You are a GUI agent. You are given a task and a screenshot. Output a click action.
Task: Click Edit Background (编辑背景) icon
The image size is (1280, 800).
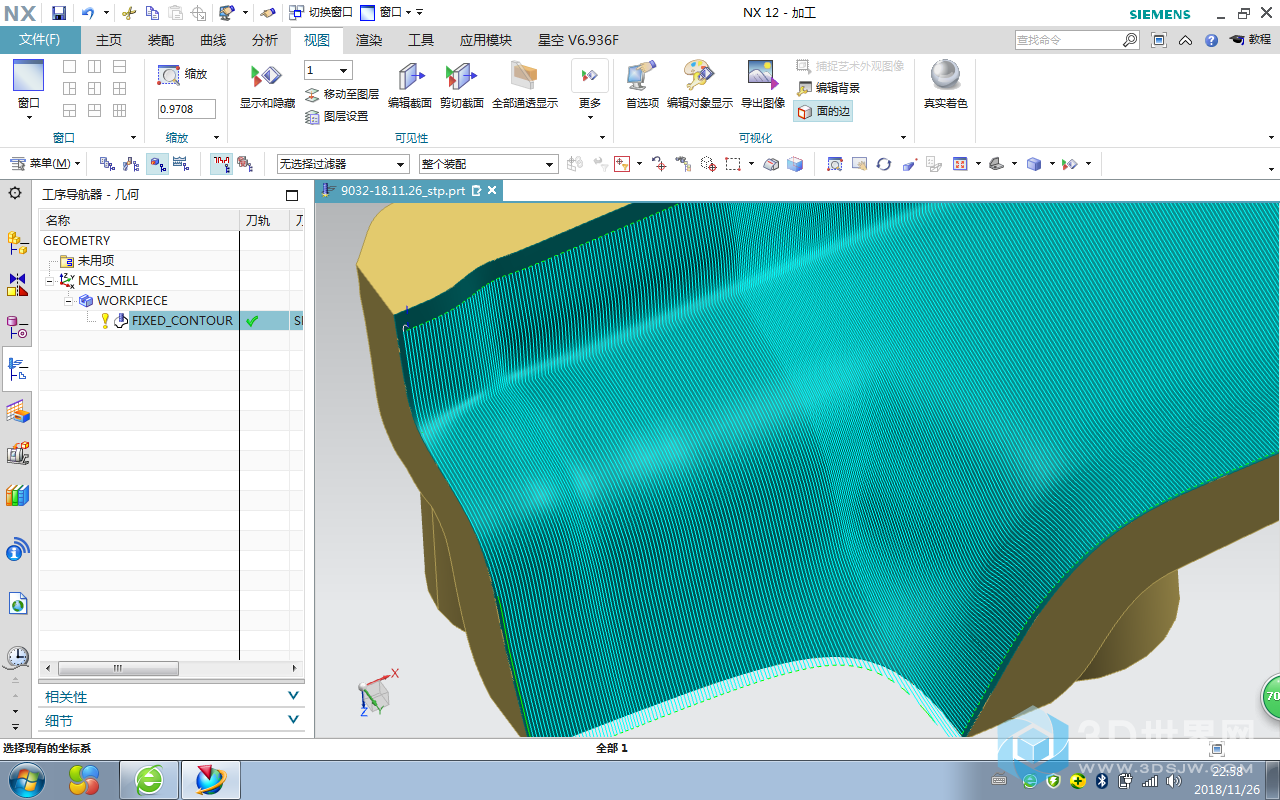(x=804, y=88)
